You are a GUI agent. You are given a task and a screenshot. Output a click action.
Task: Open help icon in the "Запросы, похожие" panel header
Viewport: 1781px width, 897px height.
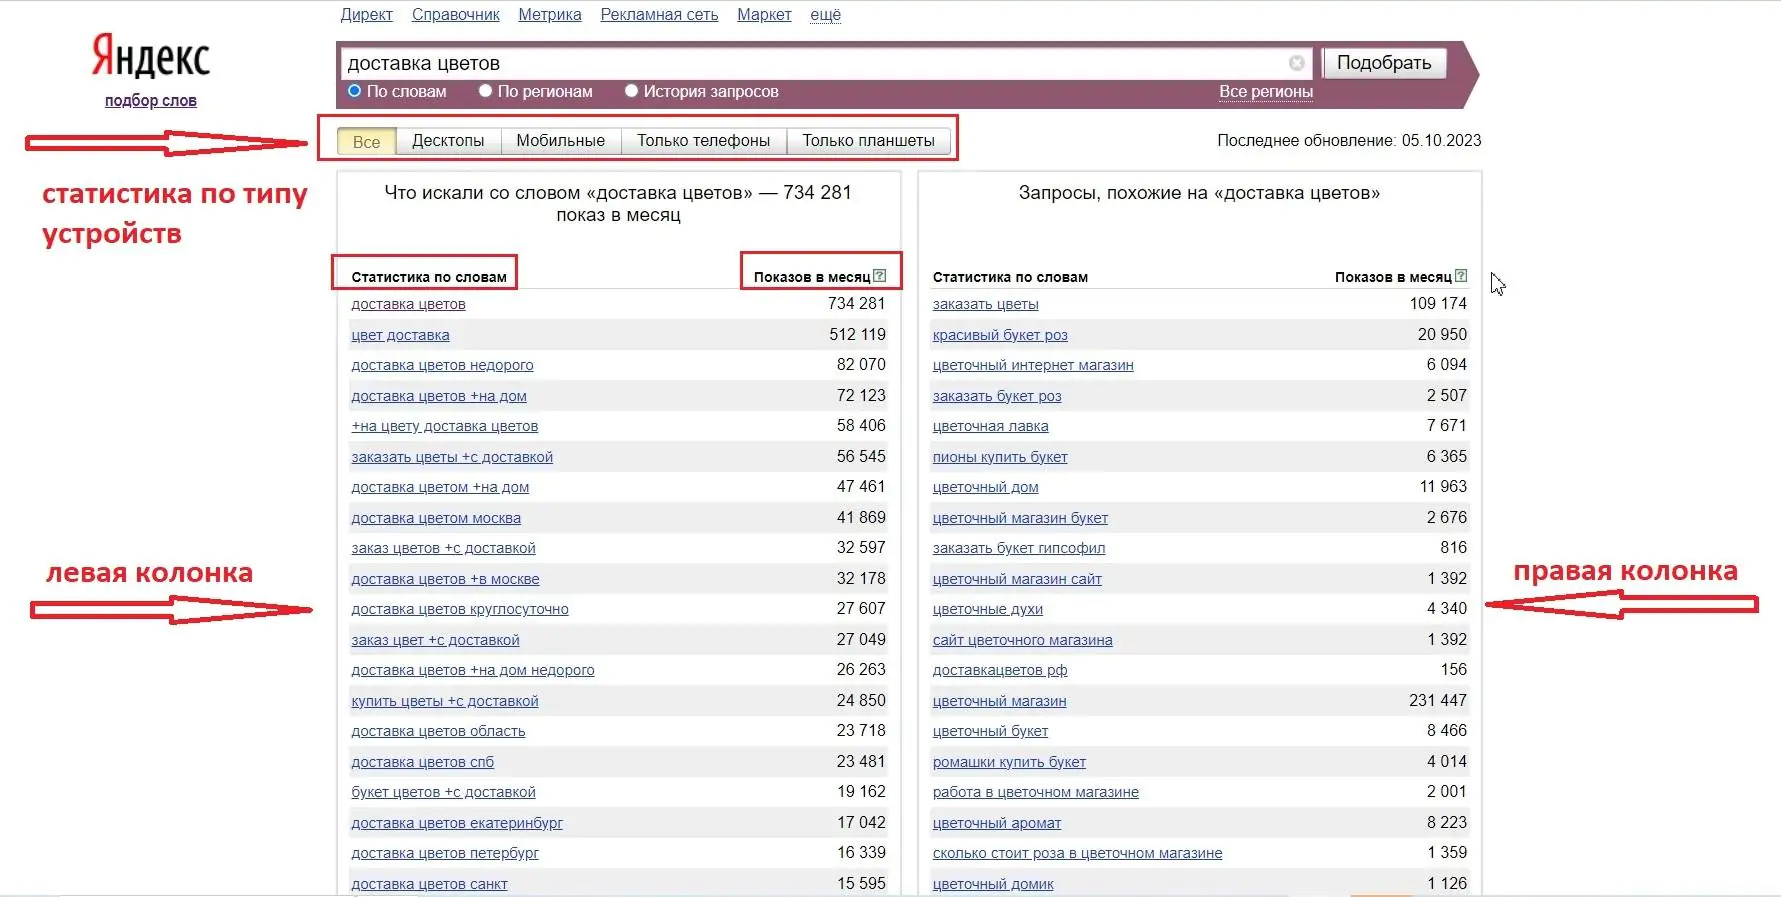tap(1461, 276)
